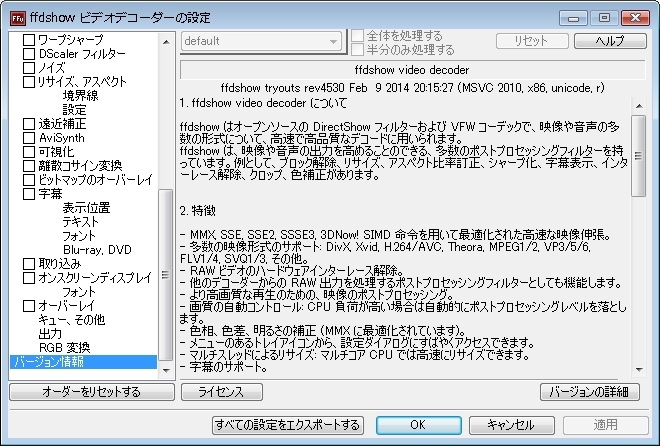Toggle the ワープシャープ checkbox
660x446 pixels.
click(x=29, y=40)
